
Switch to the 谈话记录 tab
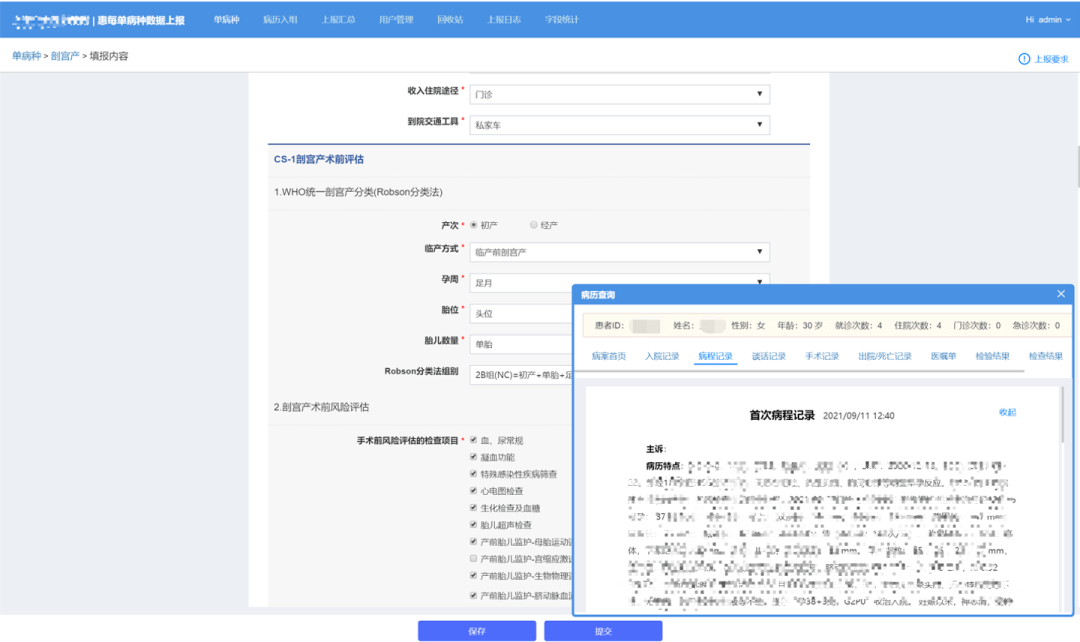click(769, 356)
